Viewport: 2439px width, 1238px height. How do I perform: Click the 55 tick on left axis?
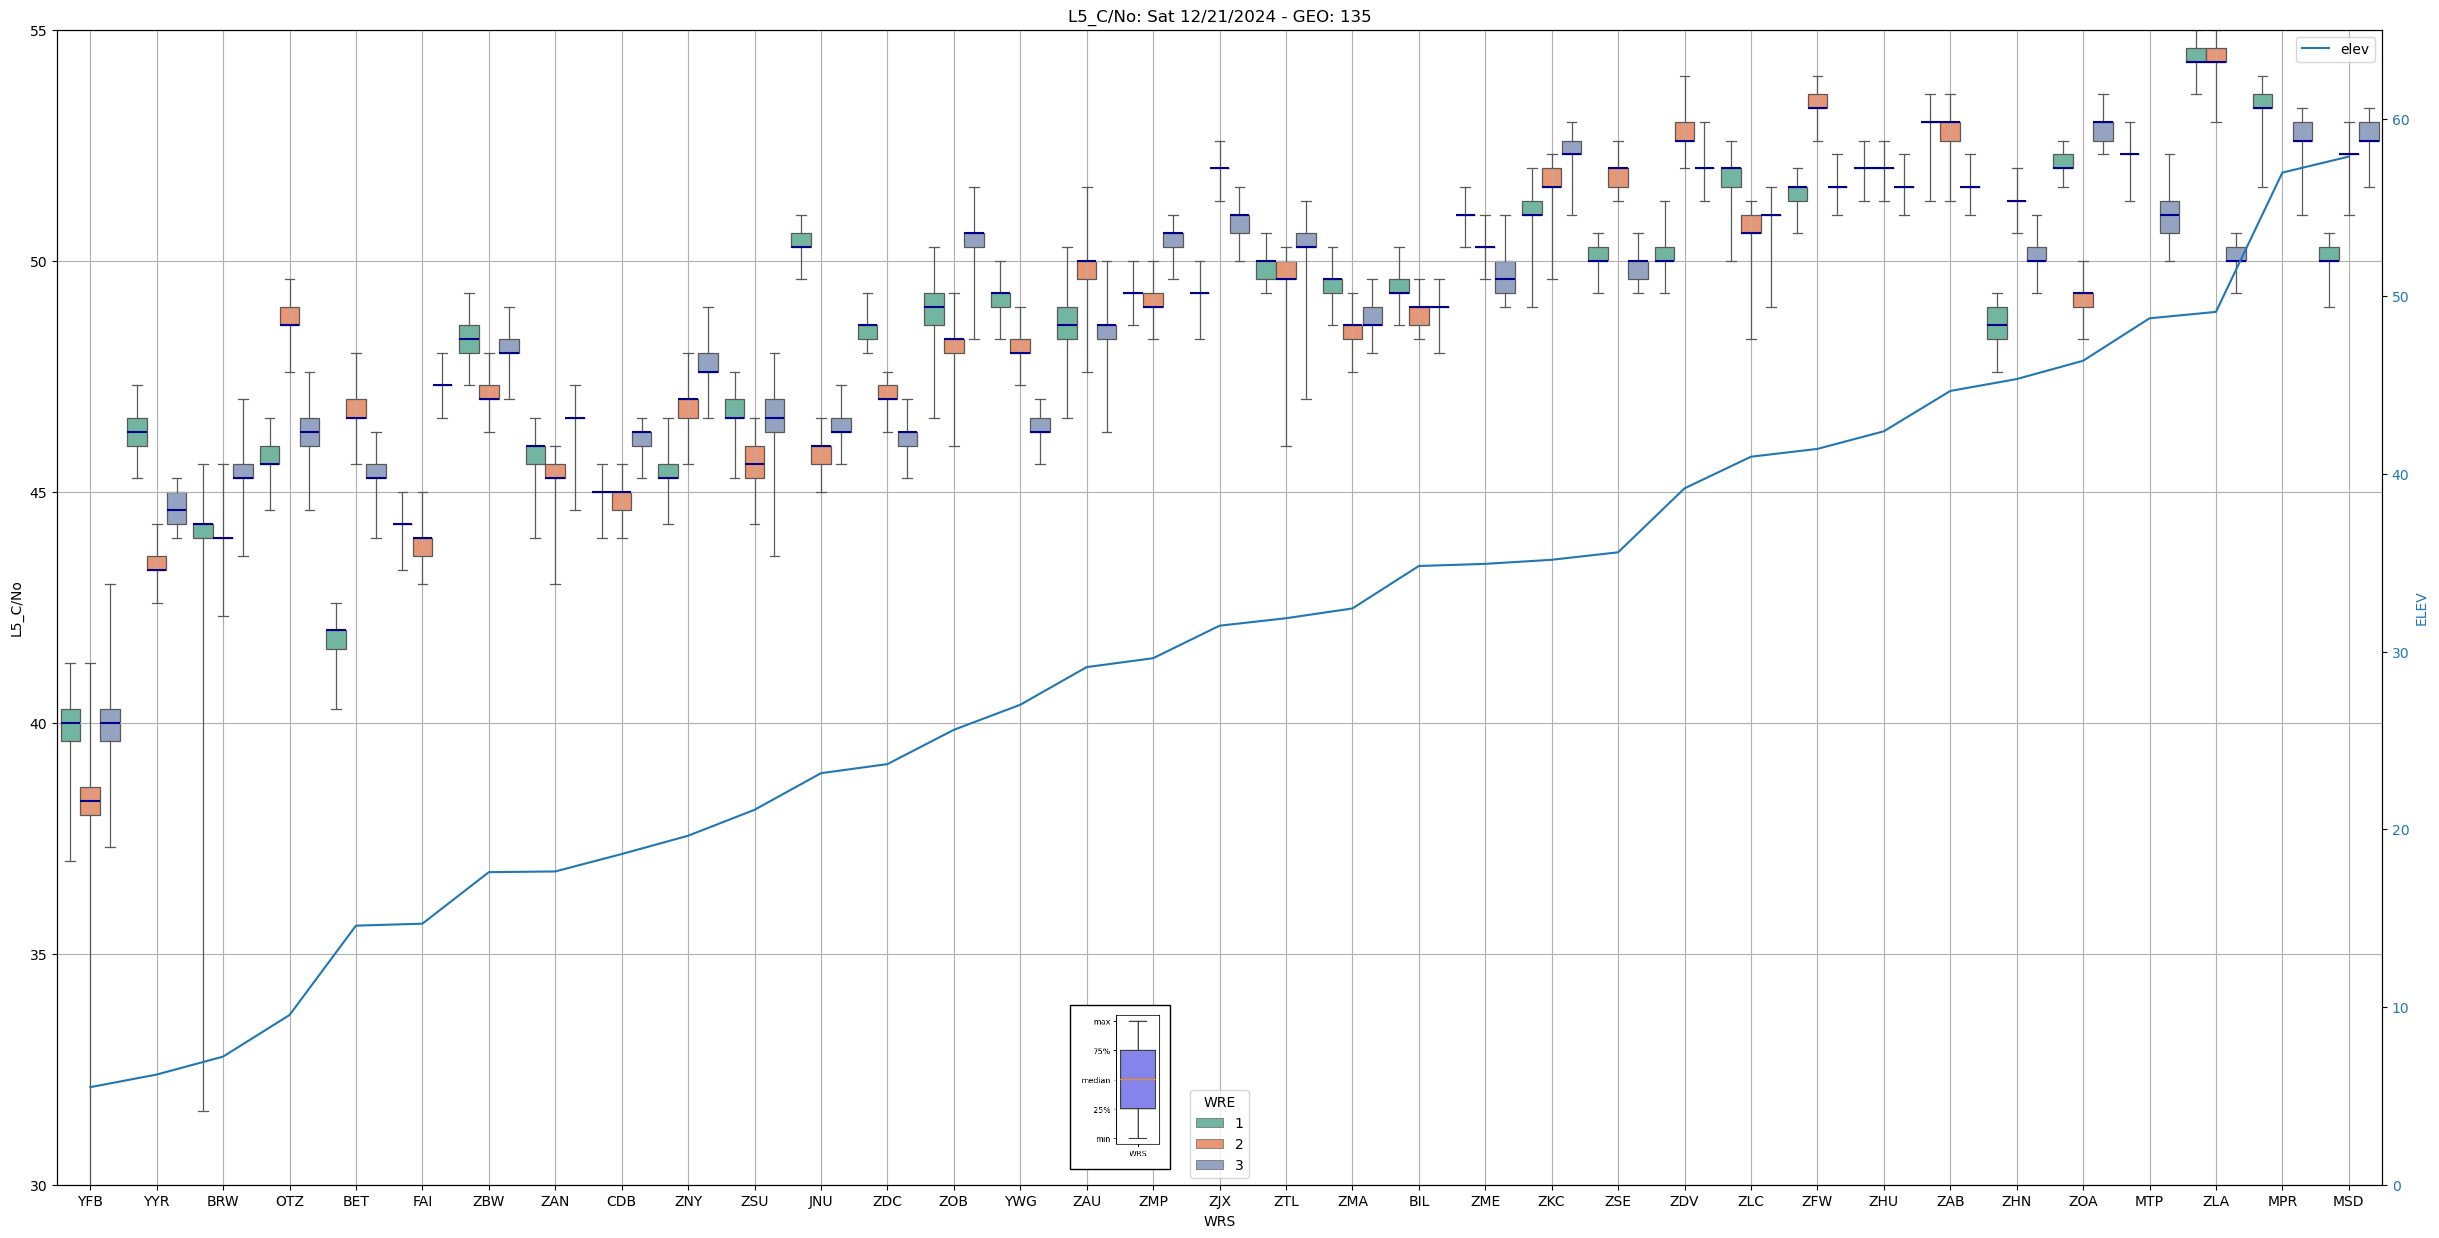coord(38,31)
